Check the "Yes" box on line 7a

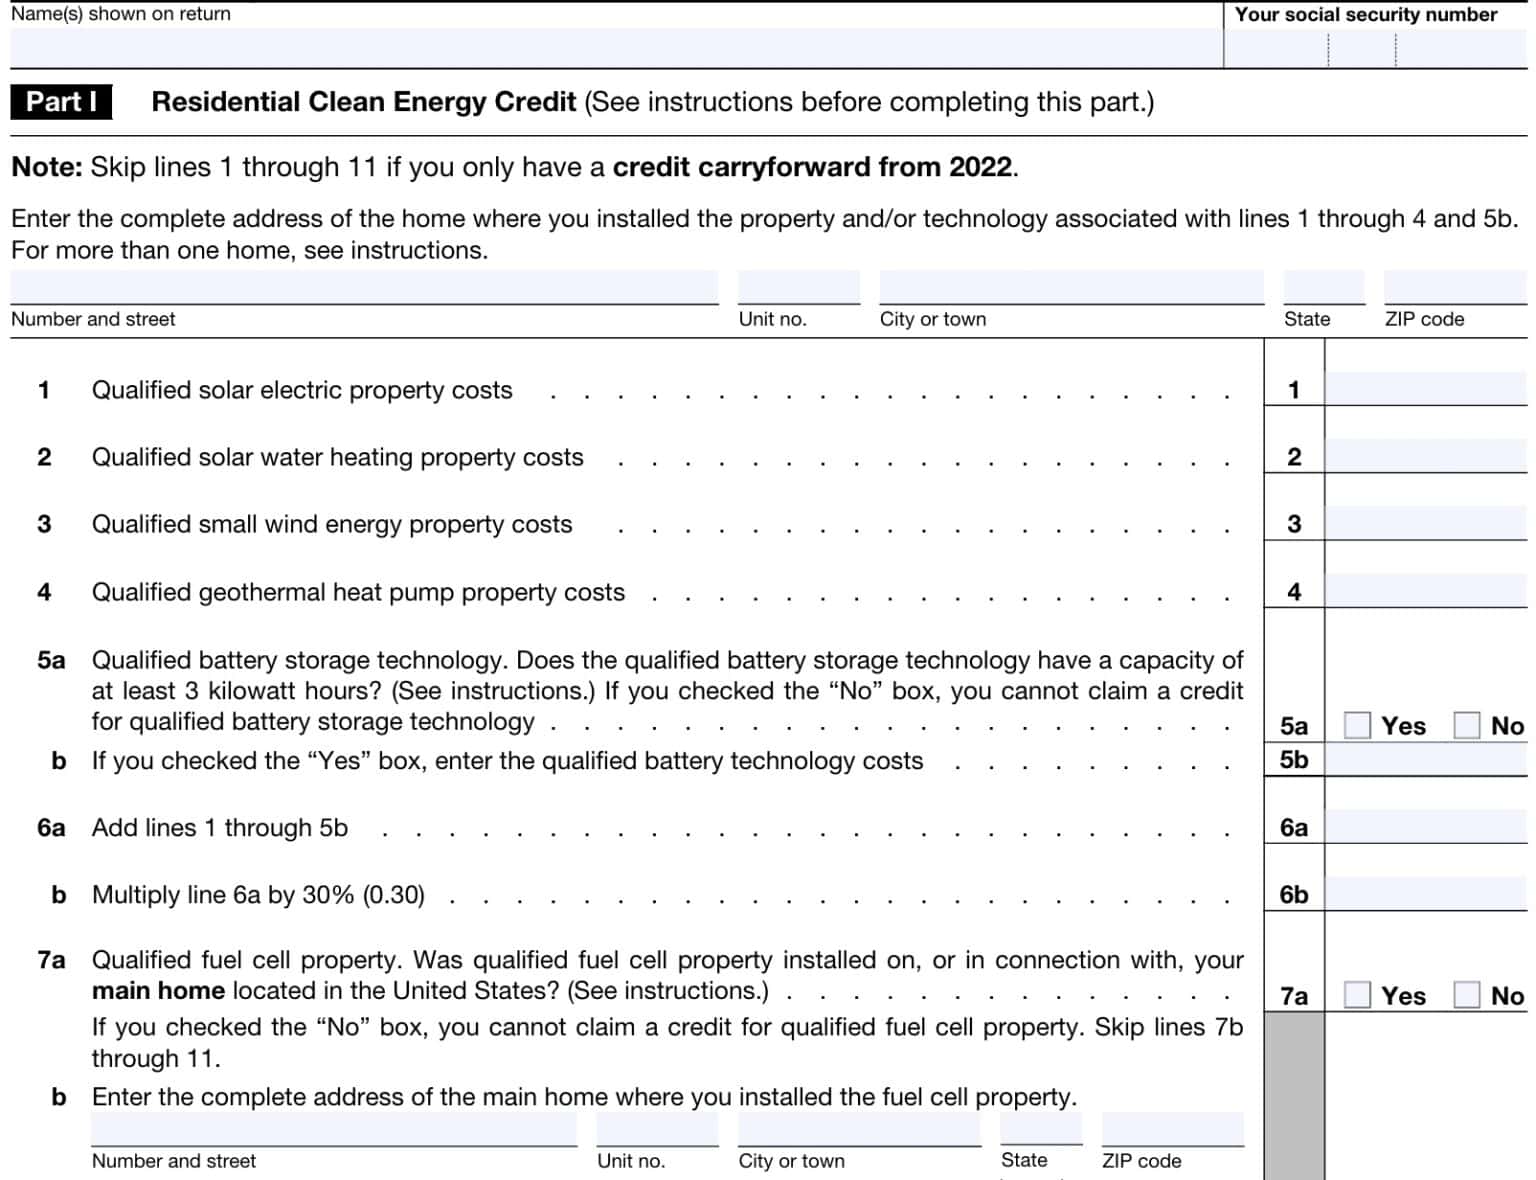click(1356, 995)
